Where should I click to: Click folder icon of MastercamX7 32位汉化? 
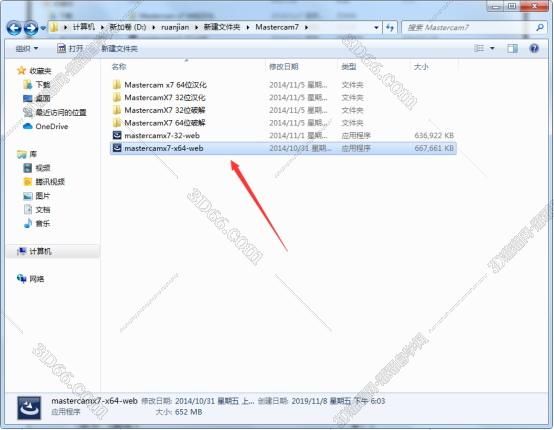[117, 98]
